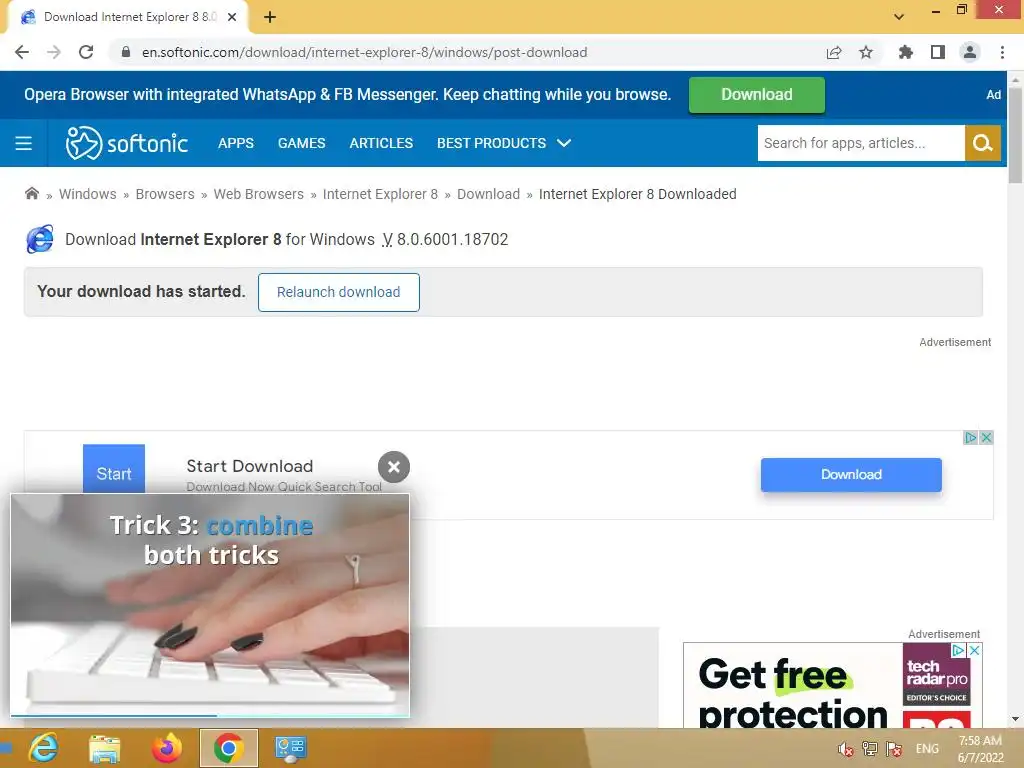Open the banner ad AdChoices icon
The image size is (1024, 768).
point(971,438)
